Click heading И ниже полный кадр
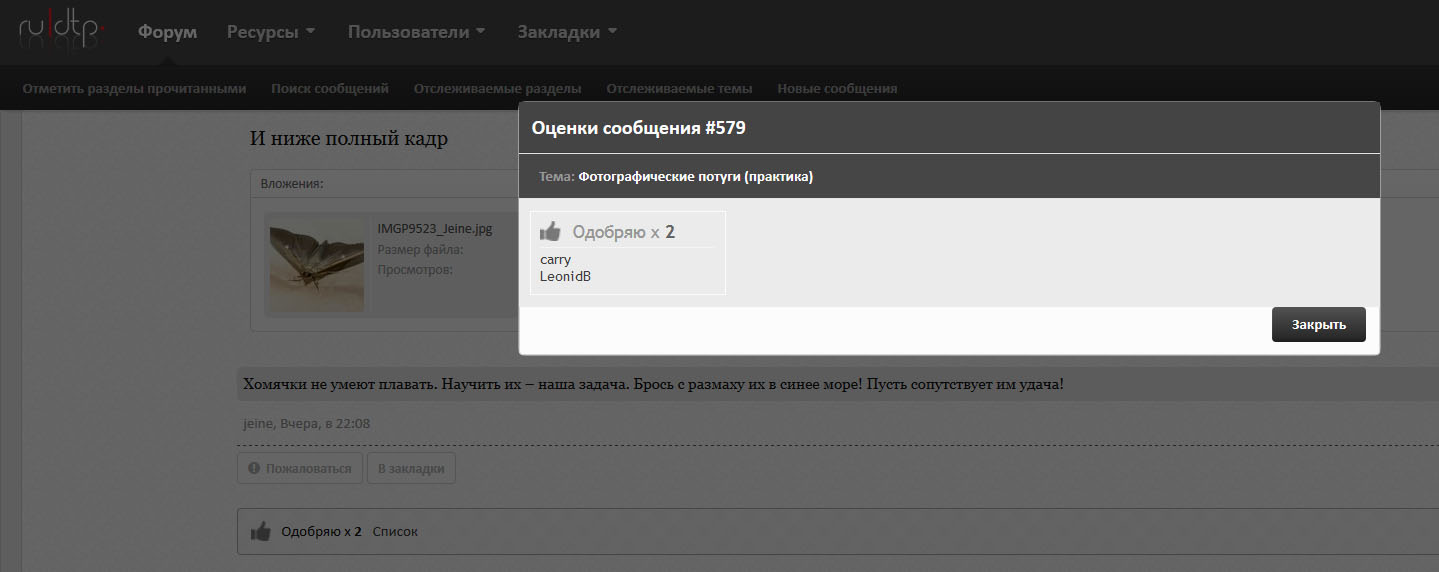The image size is (1439, 572). click(x=349, y=138)
